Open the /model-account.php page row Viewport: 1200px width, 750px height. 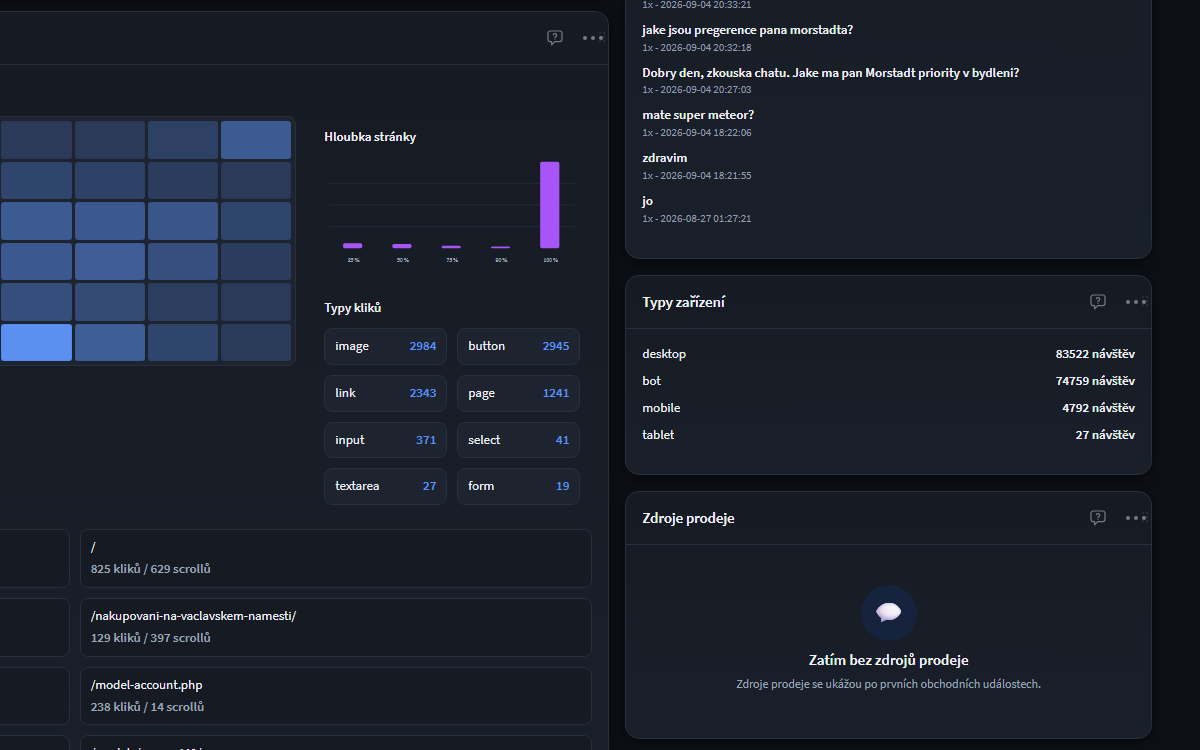pyautogui.click(x=336, y=696)
